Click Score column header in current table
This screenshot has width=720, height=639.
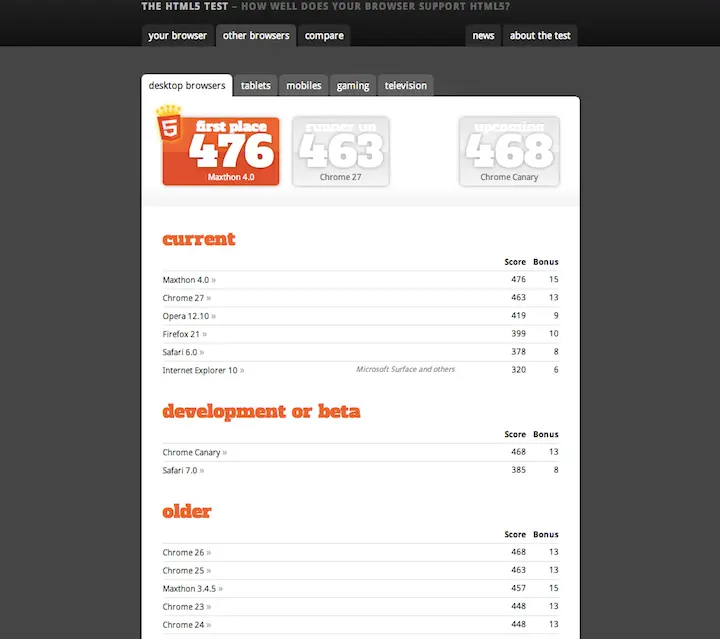click(x=515, y=262)
